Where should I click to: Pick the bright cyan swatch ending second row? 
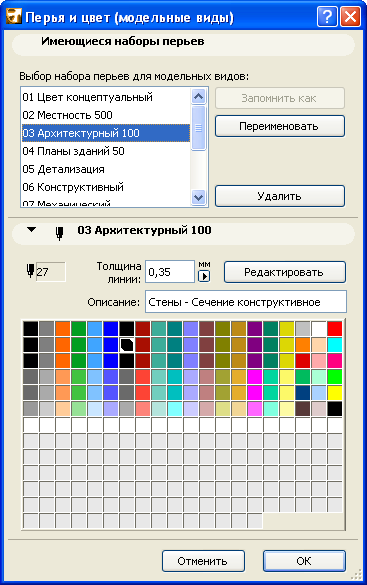pos(335,345)
